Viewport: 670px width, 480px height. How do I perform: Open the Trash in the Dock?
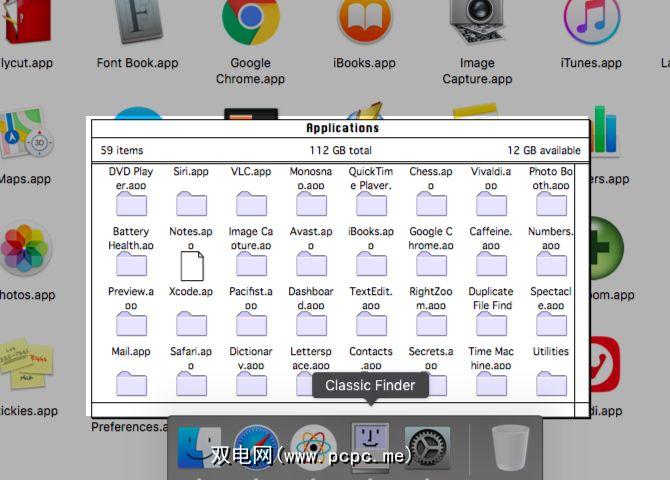point(510,448)
